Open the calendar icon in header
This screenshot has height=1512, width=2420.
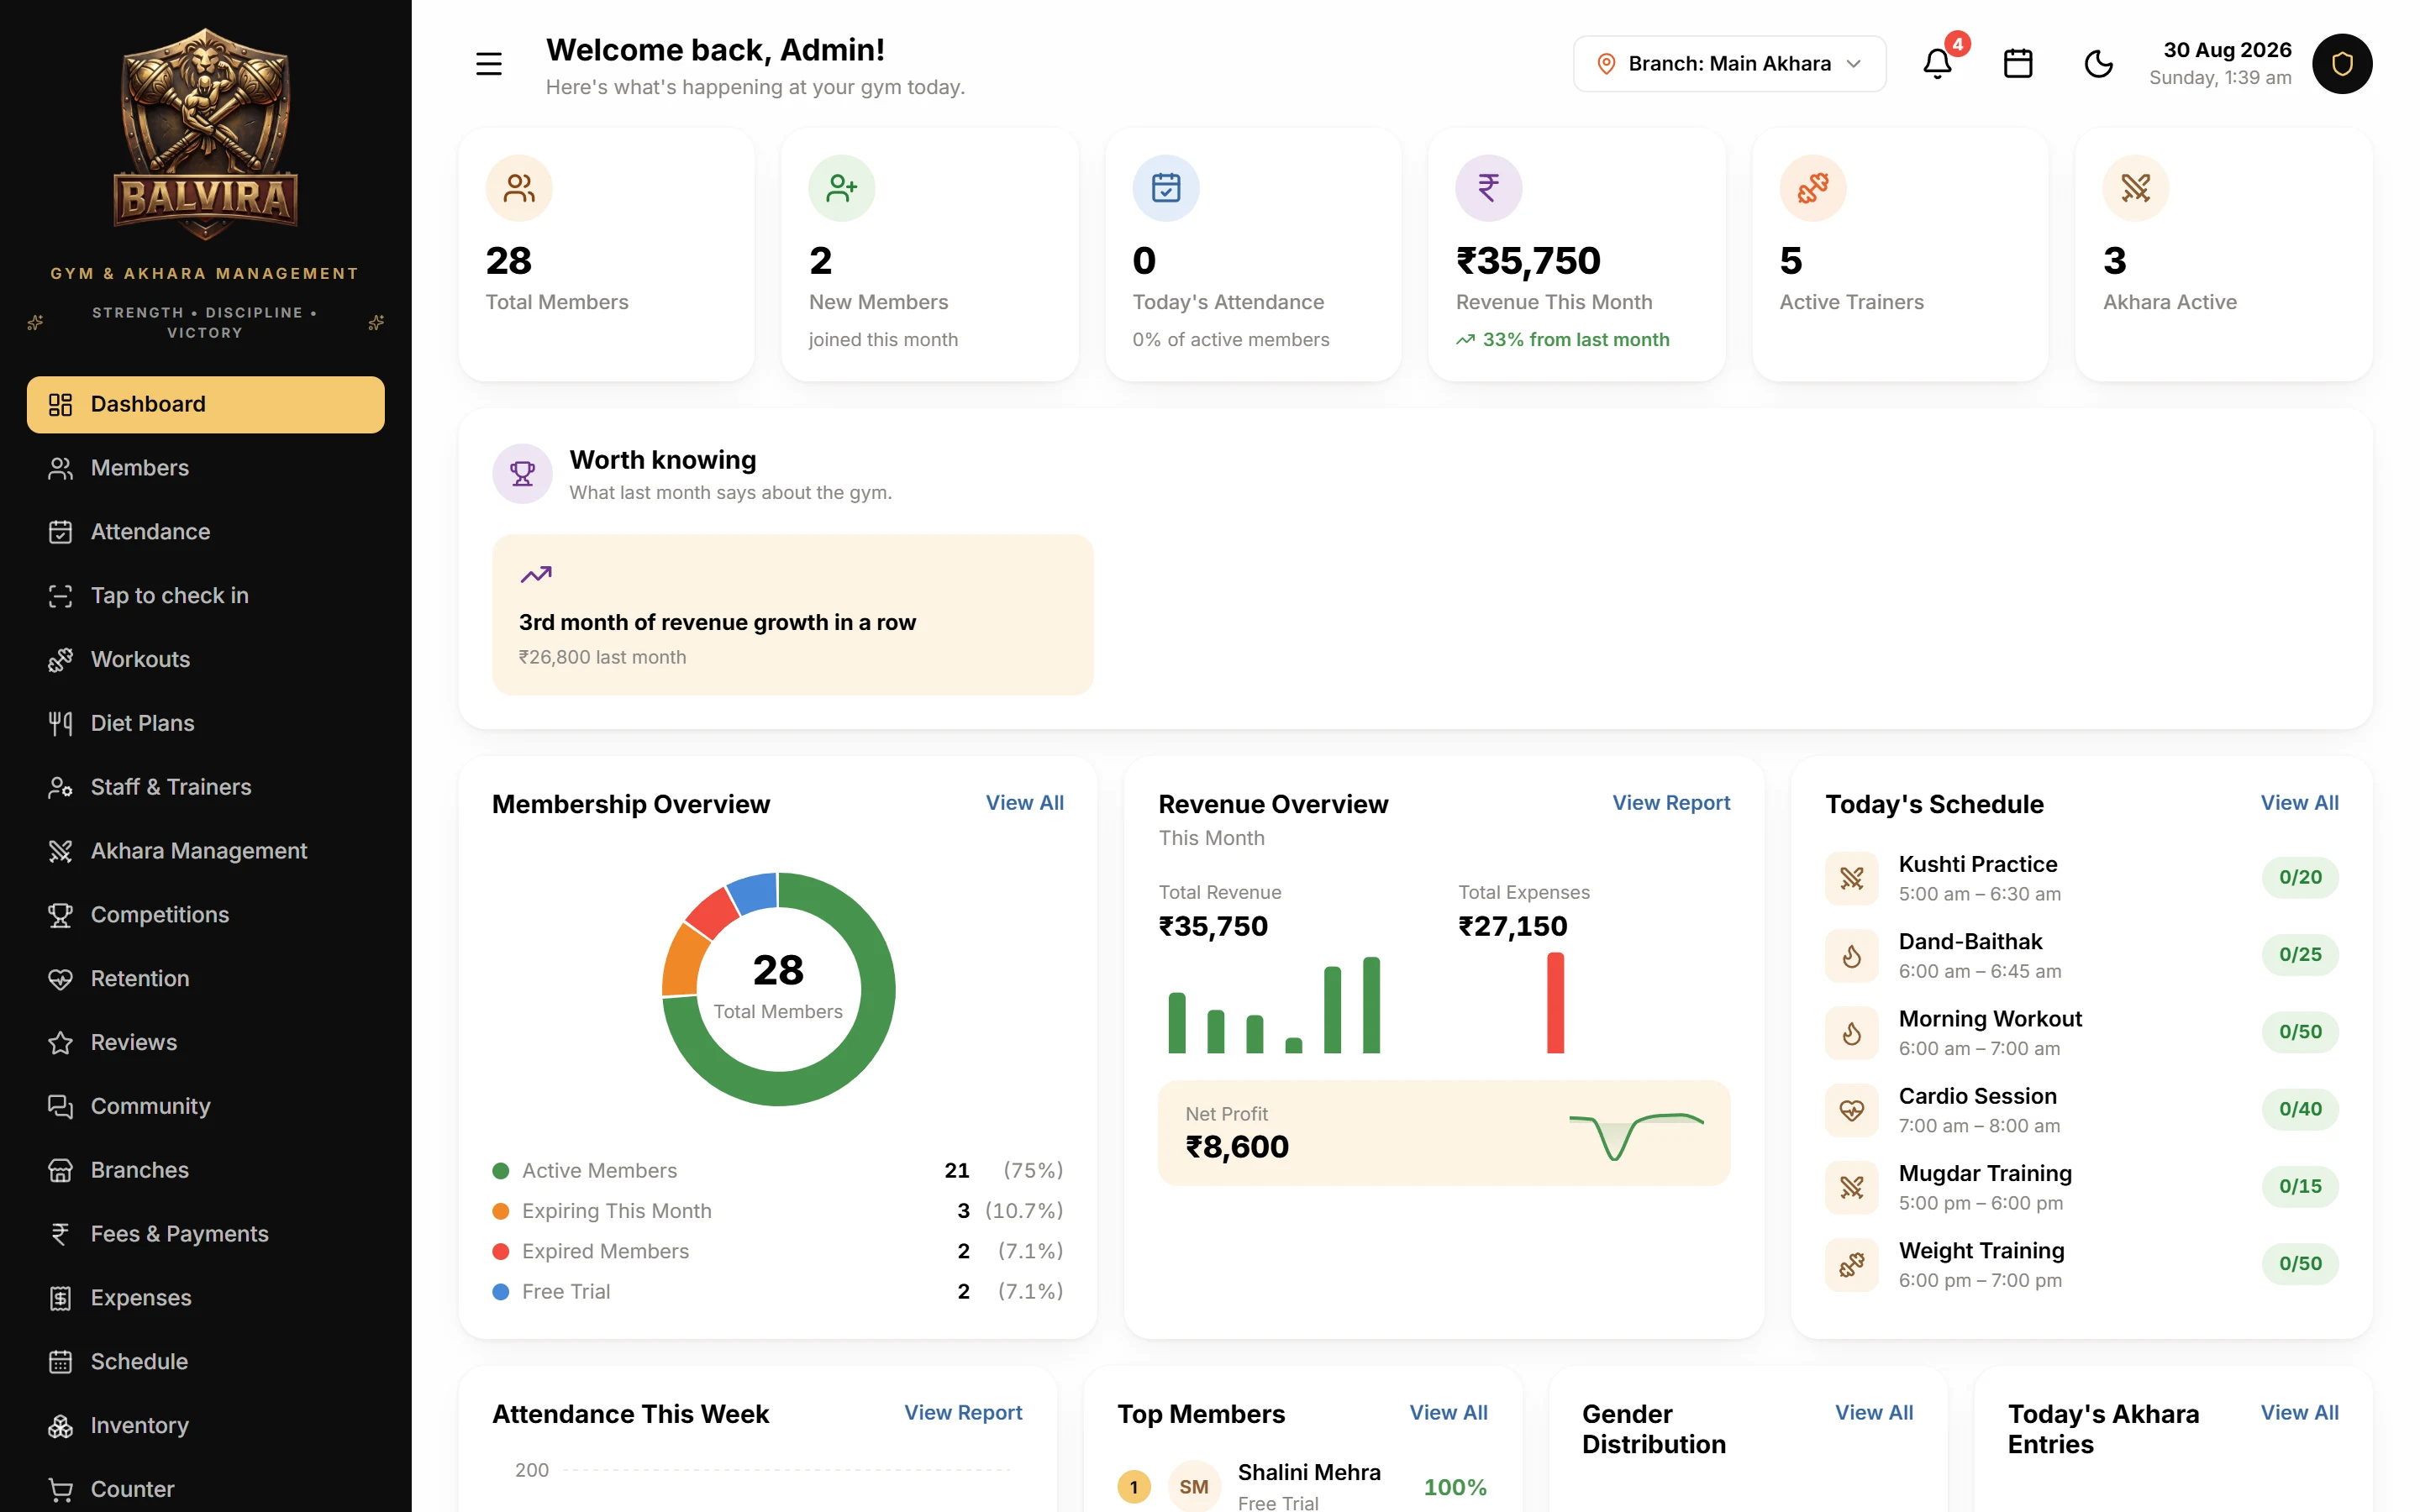(x=2018, y=64)
